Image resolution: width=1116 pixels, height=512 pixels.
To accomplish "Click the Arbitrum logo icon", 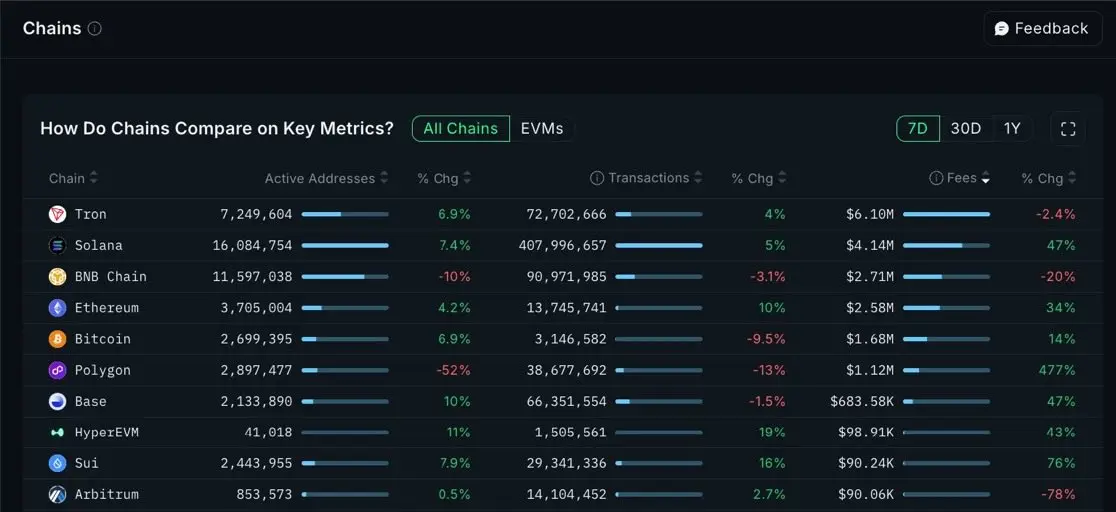I will click(57, 494).
